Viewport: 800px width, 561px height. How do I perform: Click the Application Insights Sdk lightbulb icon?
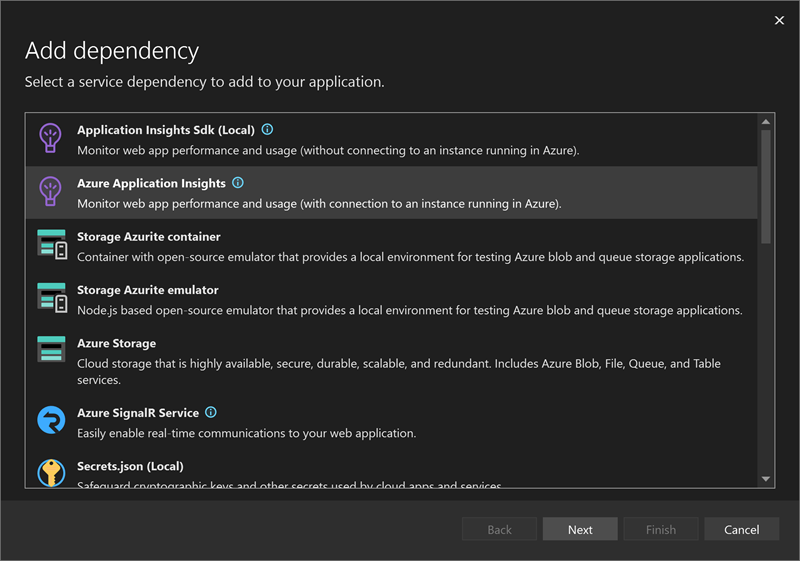tap(51, 138)
